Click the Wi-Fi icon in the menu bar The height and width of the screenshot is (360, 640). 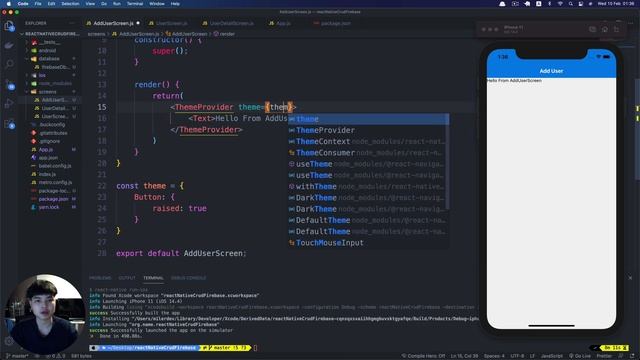(560, 4)
